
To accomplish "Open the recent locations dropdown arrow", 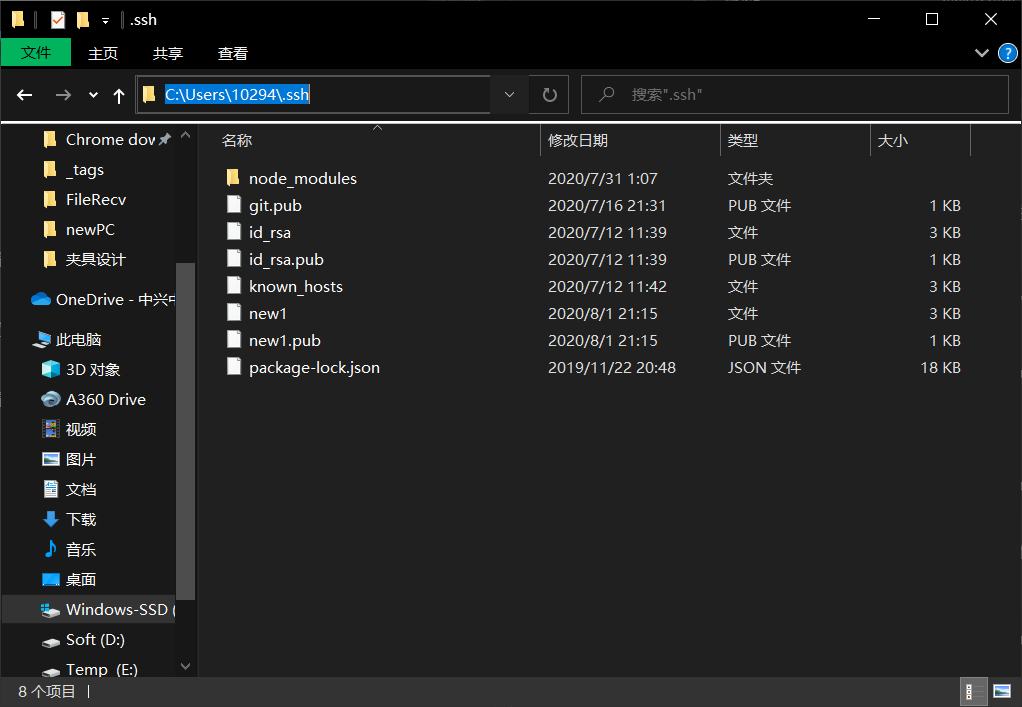I will tap(93, 95).
